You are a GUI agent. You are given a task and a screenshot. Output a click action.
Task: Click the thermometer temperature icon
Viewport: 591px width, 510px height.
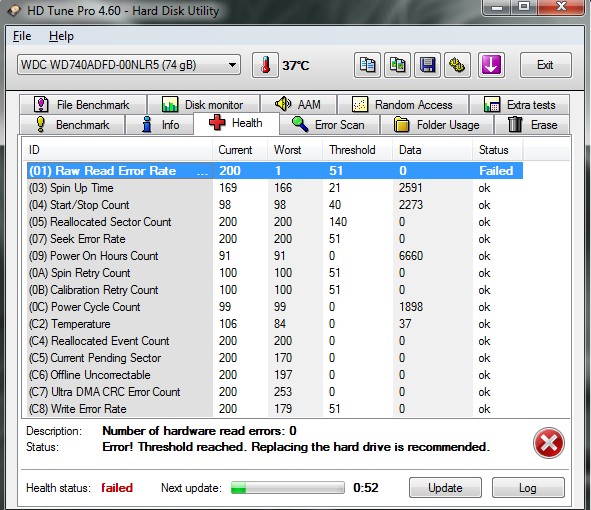pos(265,65)
